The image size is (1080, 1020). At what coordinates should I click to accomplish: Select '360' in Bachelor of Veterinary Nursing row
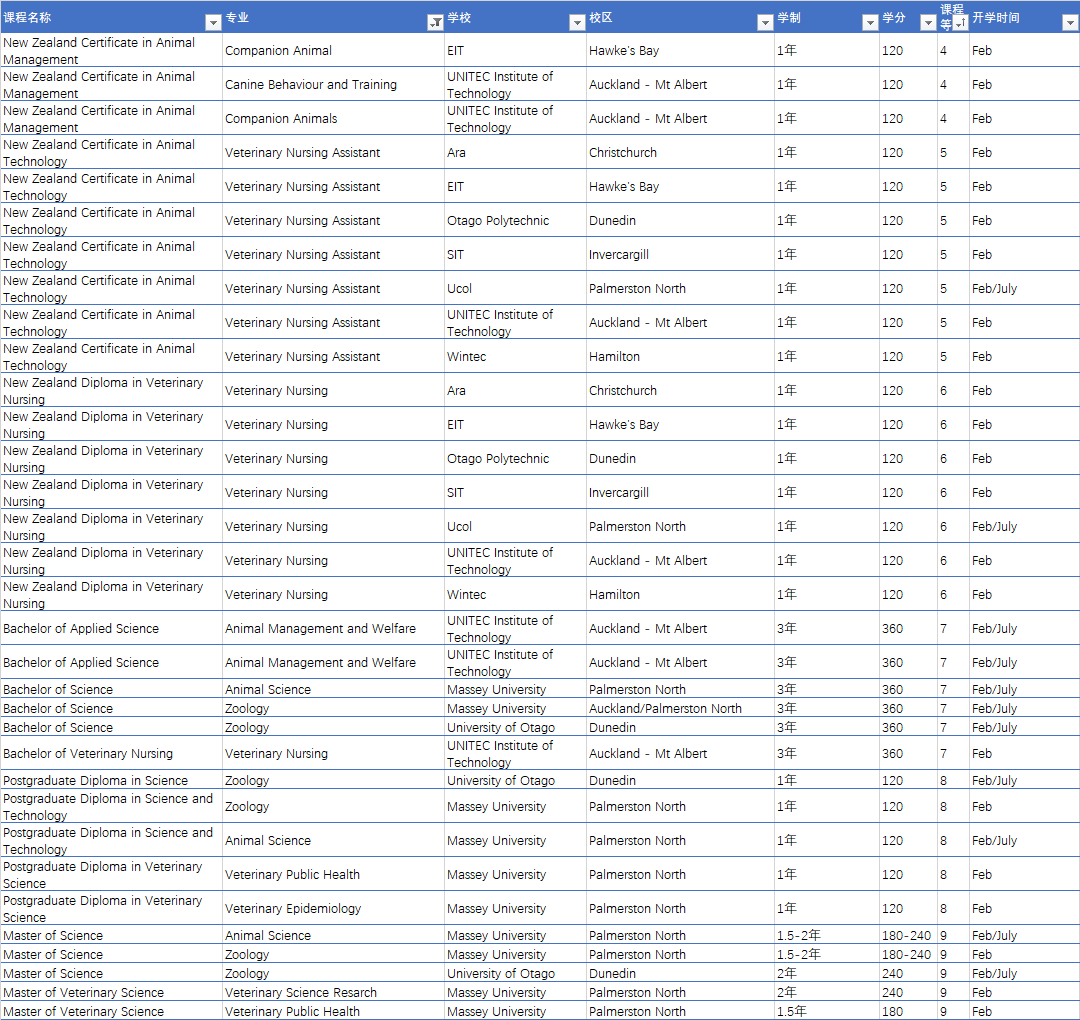point(908,753)
